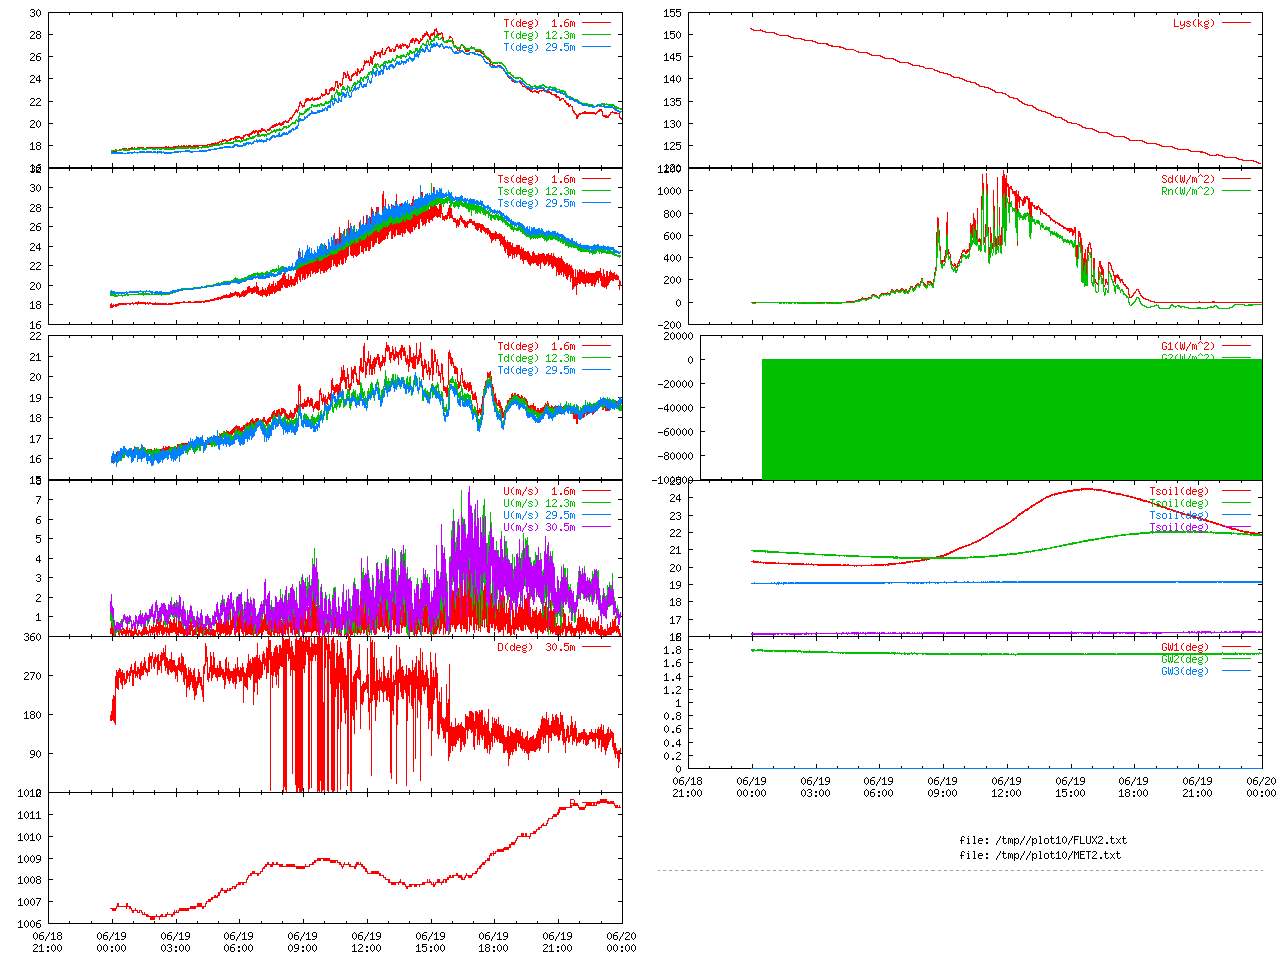The image size is (1280, 960).
Task: Click the 'T(deg) 29.5m' legend label
Action: [x=539, y=47]
